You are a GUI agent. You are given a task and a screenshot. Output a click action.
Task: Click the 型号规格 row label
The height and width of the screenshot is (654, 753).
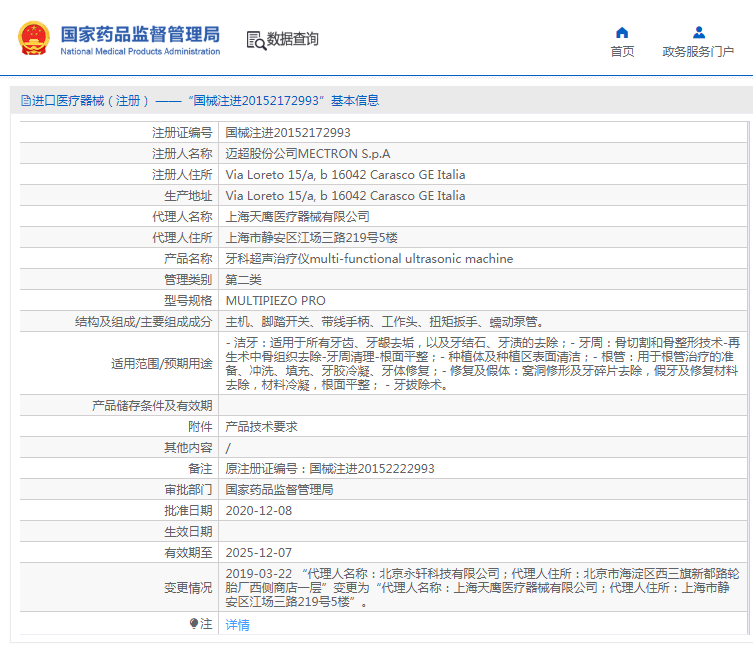(188, 301)
